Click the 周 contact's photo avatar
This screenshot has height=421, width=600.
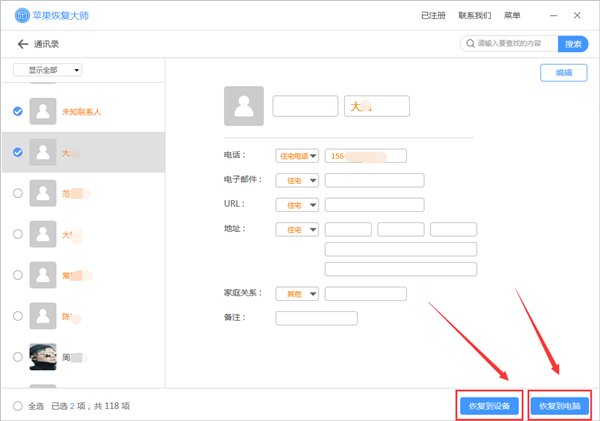click(x=43, y=356)
